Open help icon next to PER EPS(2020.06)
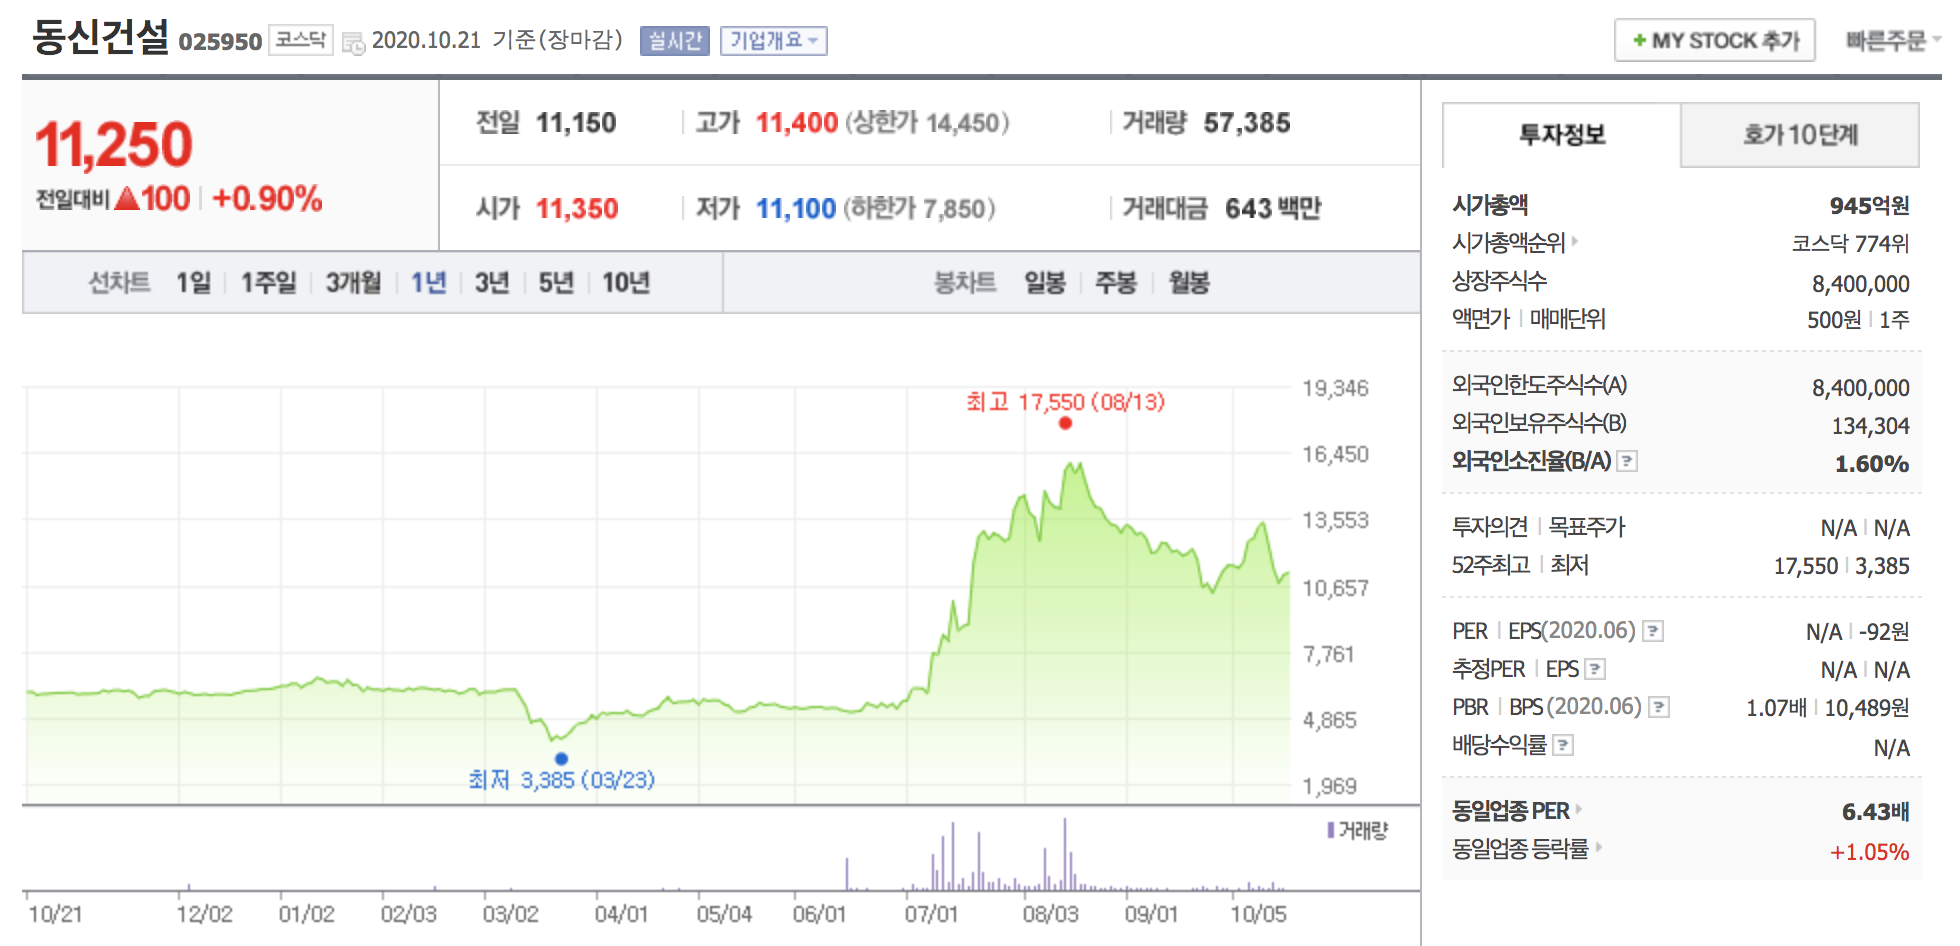The width and height of the screenshot is (1960, 946). (1654, 631)
